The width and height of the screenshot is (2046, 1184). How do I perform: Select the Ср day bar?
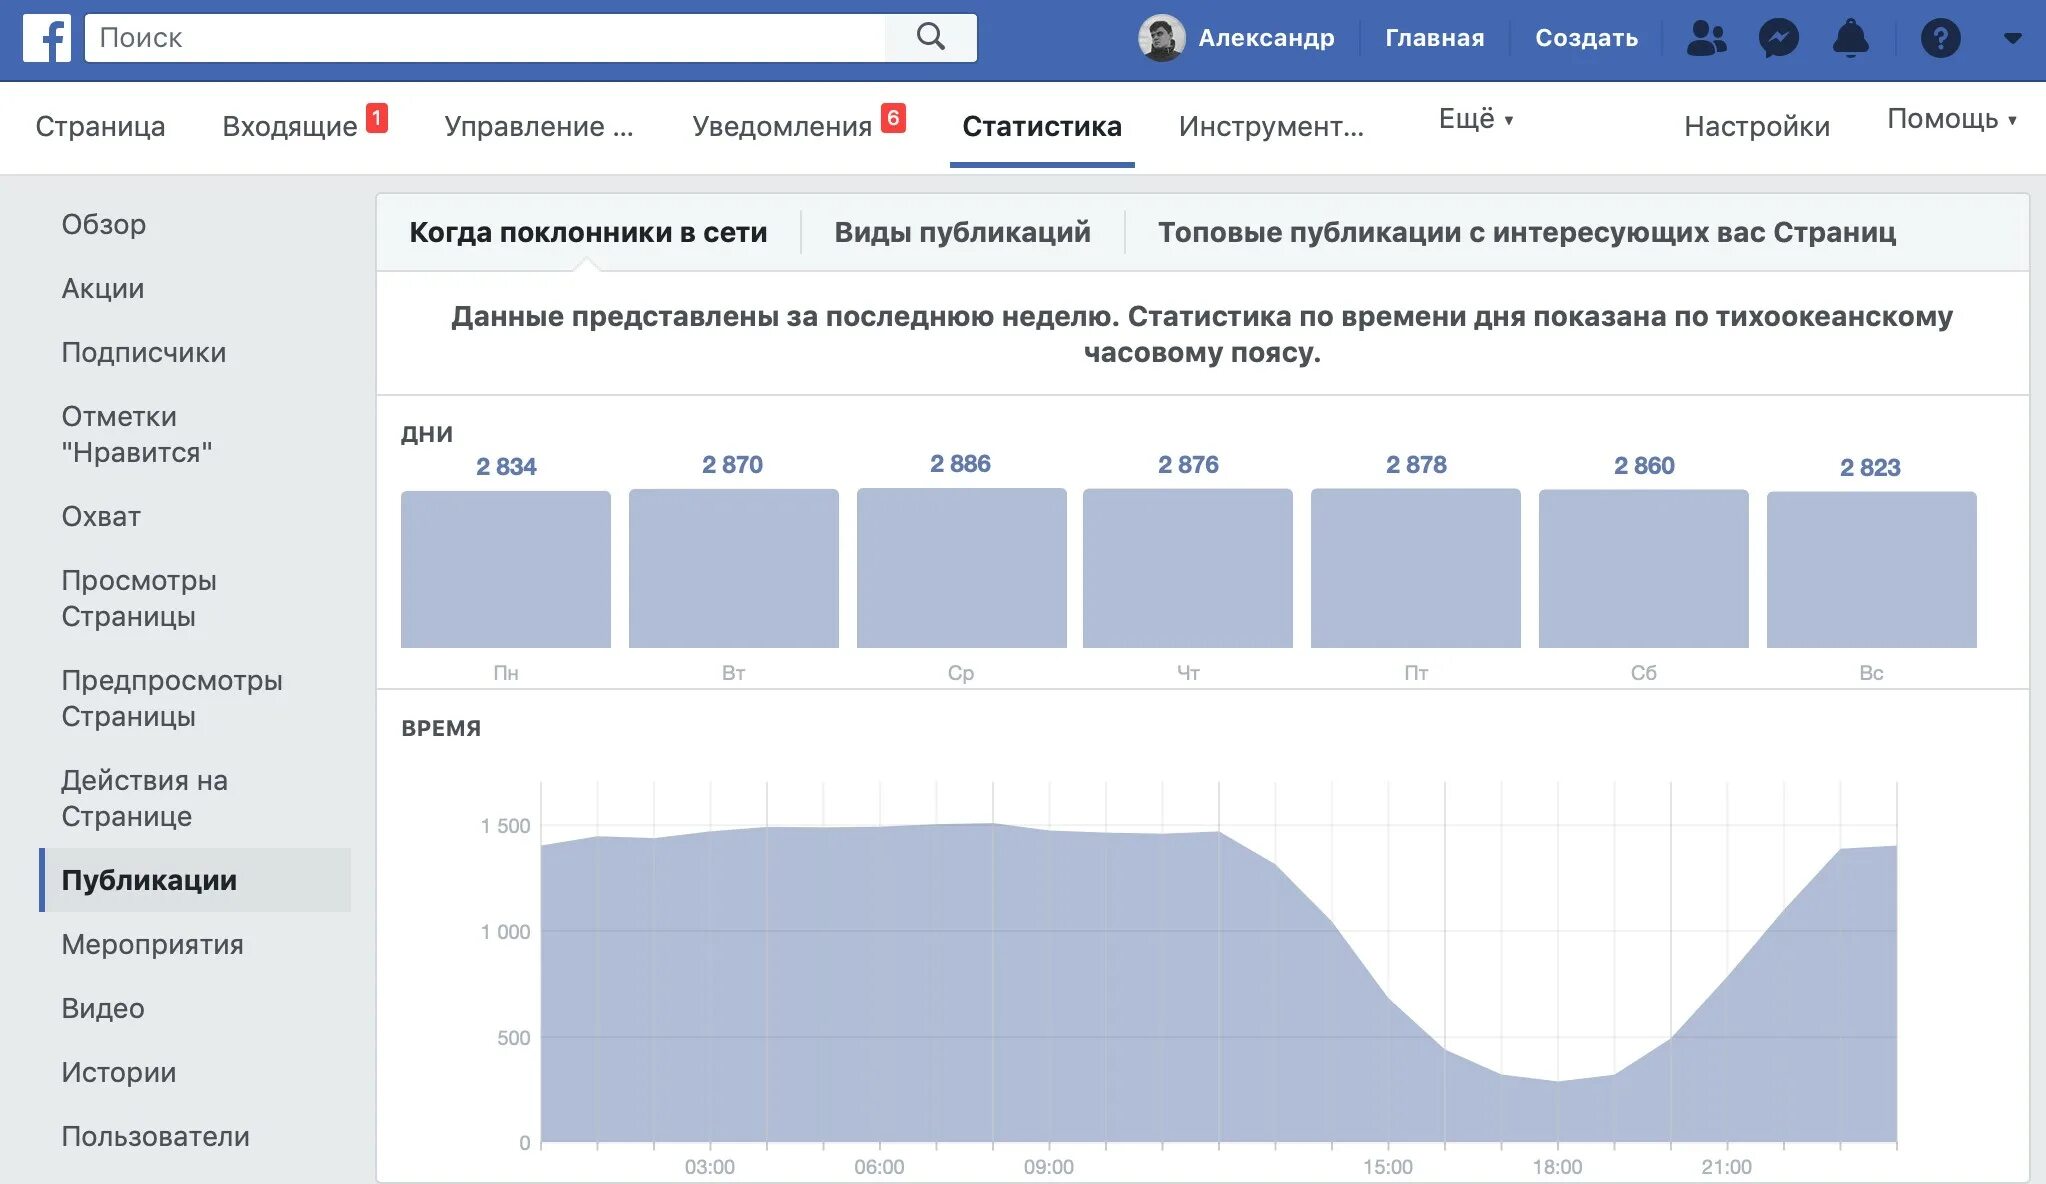pyautogui.click(x=961, y=568)
